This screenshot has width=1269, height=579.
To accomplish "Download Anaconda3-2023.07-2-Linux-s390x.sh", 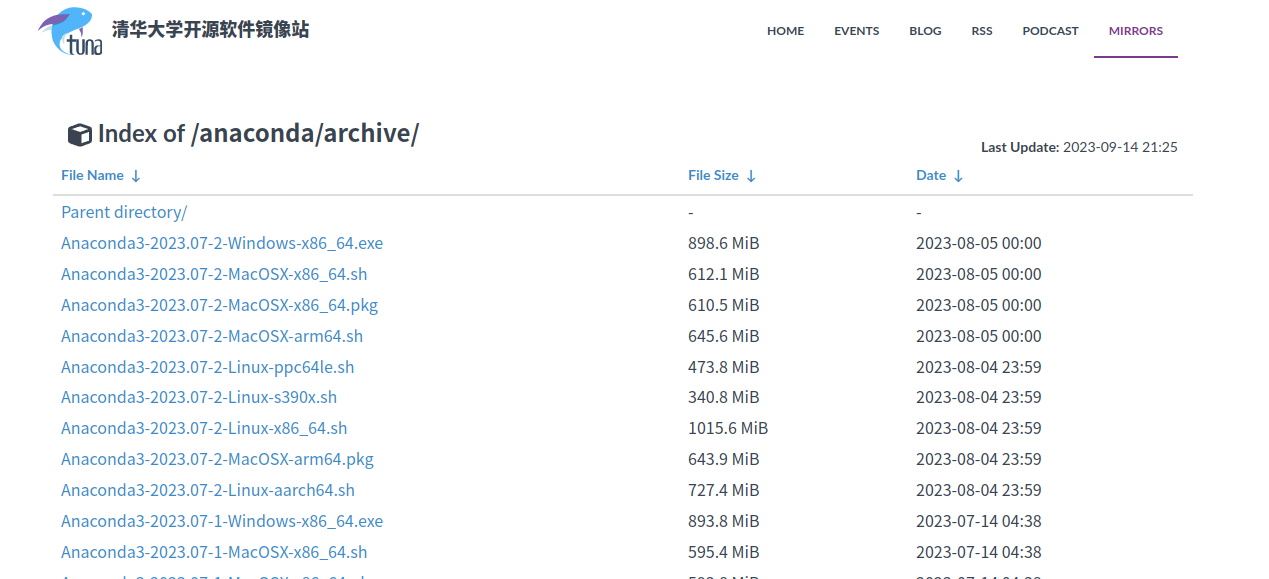I will (199, 397).
